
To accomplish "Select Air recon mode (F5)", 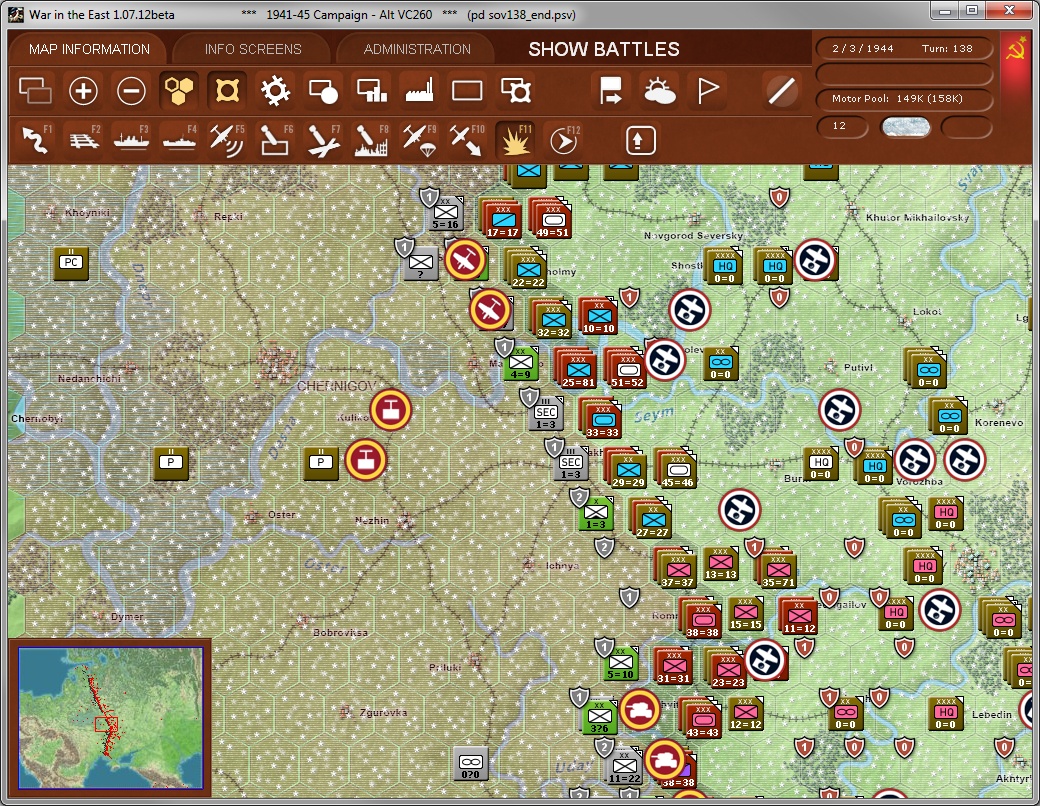I will 227,140.
